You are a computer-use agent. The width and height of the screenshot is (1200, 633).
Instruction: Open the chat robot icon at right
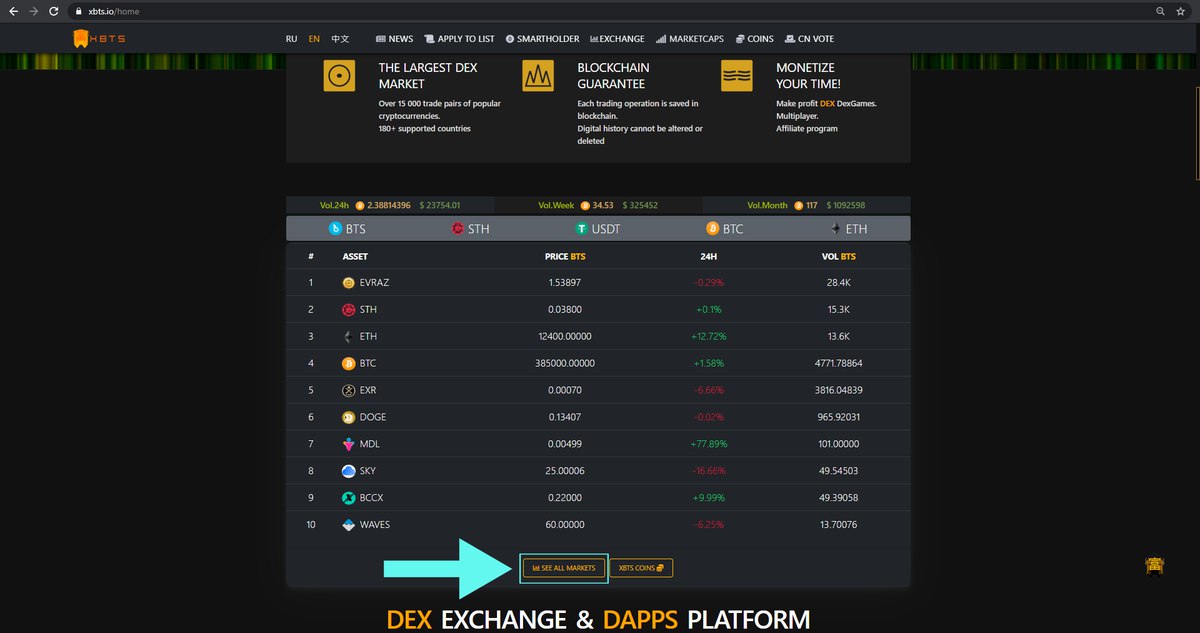[x=1155, y=565]
